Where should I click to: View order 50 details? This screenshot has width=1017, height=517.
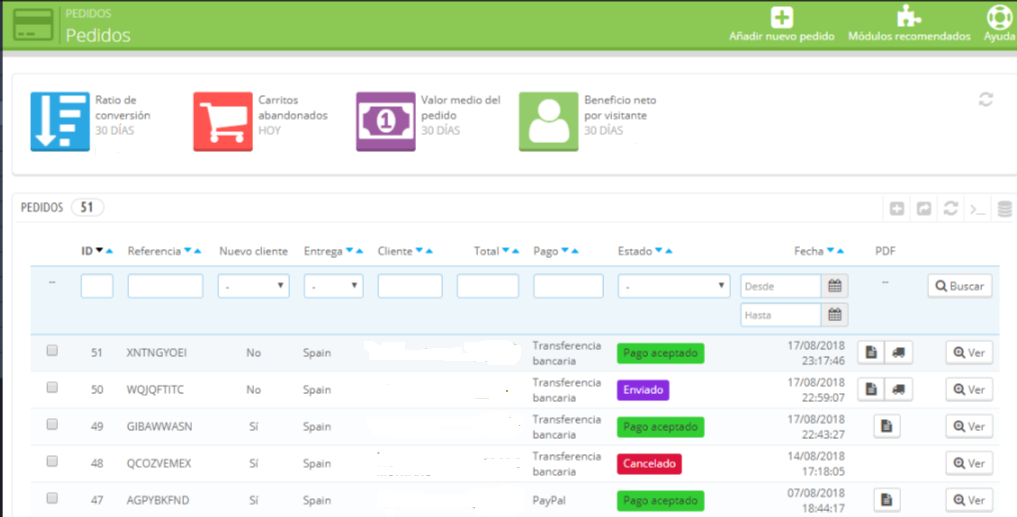pyautogui.click(x=969, y=390)
